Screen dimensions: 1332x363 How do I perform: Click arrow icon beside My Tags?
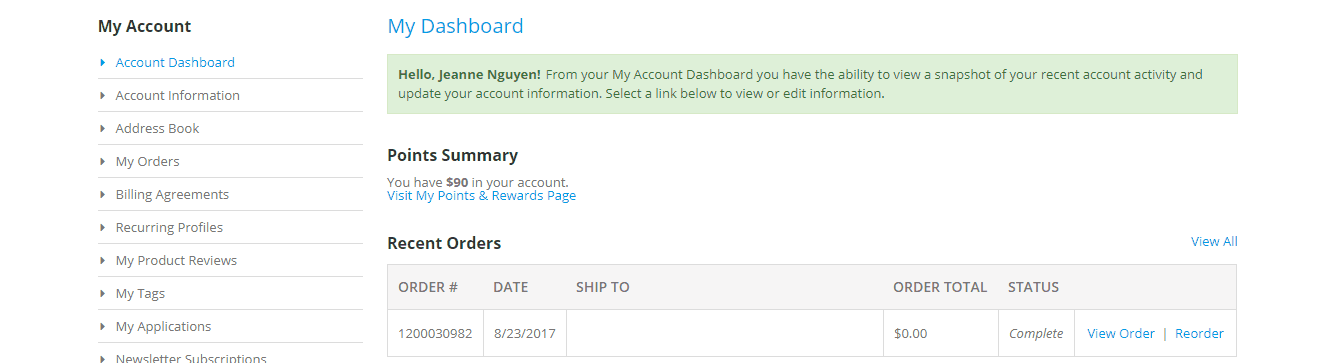point(103,293)
